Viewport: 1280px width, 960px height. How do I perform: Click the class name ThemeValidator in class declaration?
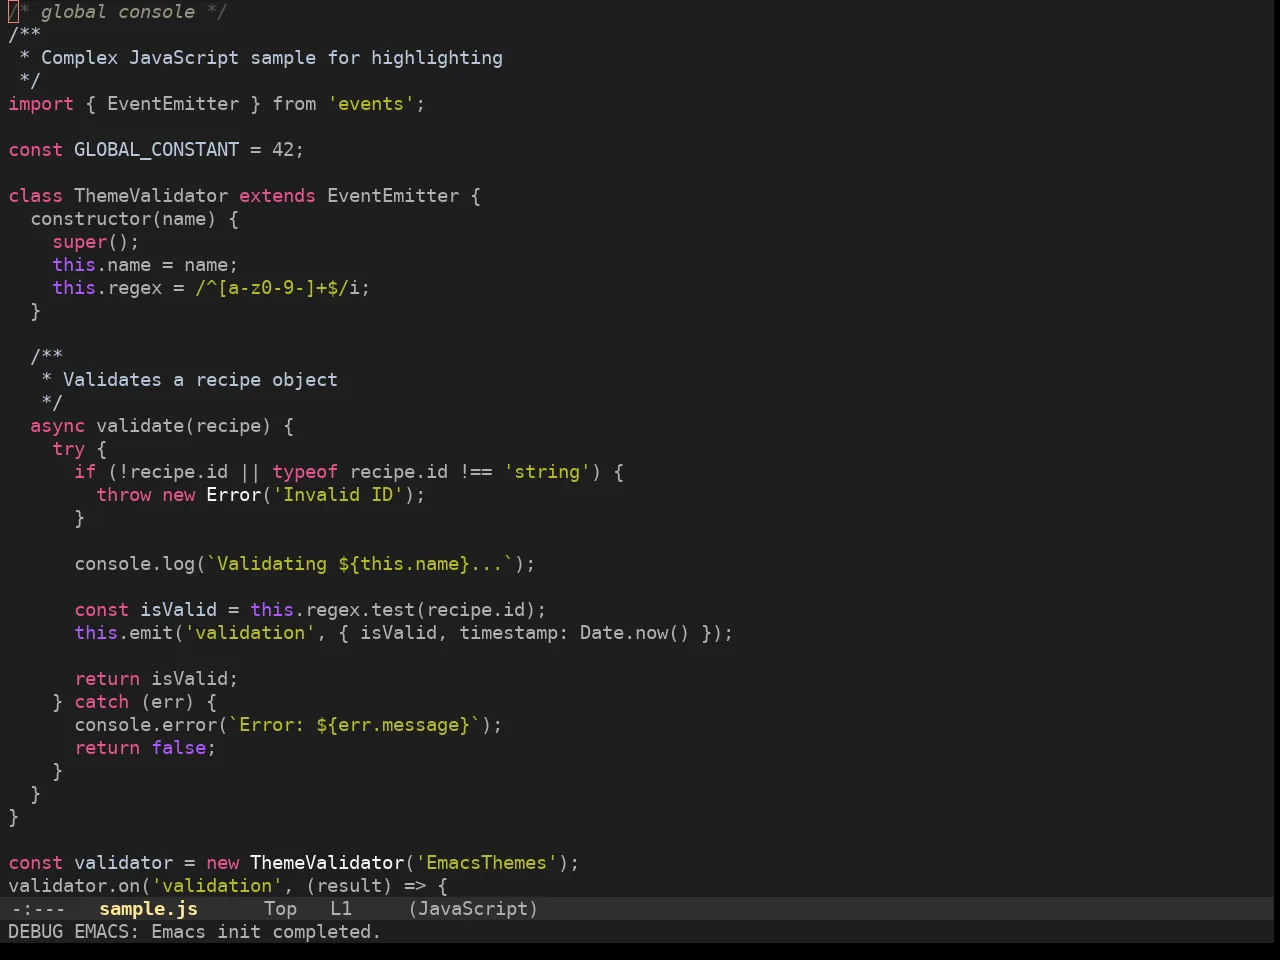151,196
